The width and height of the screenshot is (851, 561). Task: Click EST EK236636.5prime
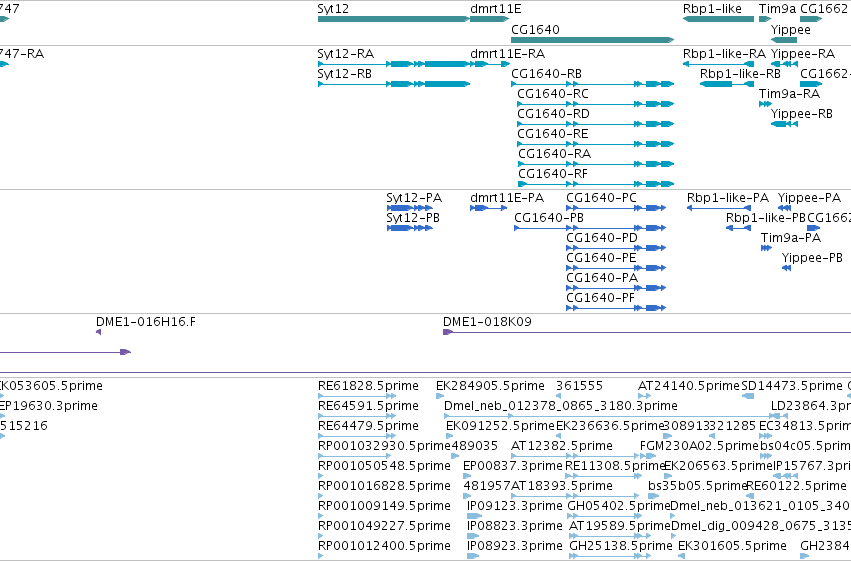pyautogui.click(x=559, y=437)
